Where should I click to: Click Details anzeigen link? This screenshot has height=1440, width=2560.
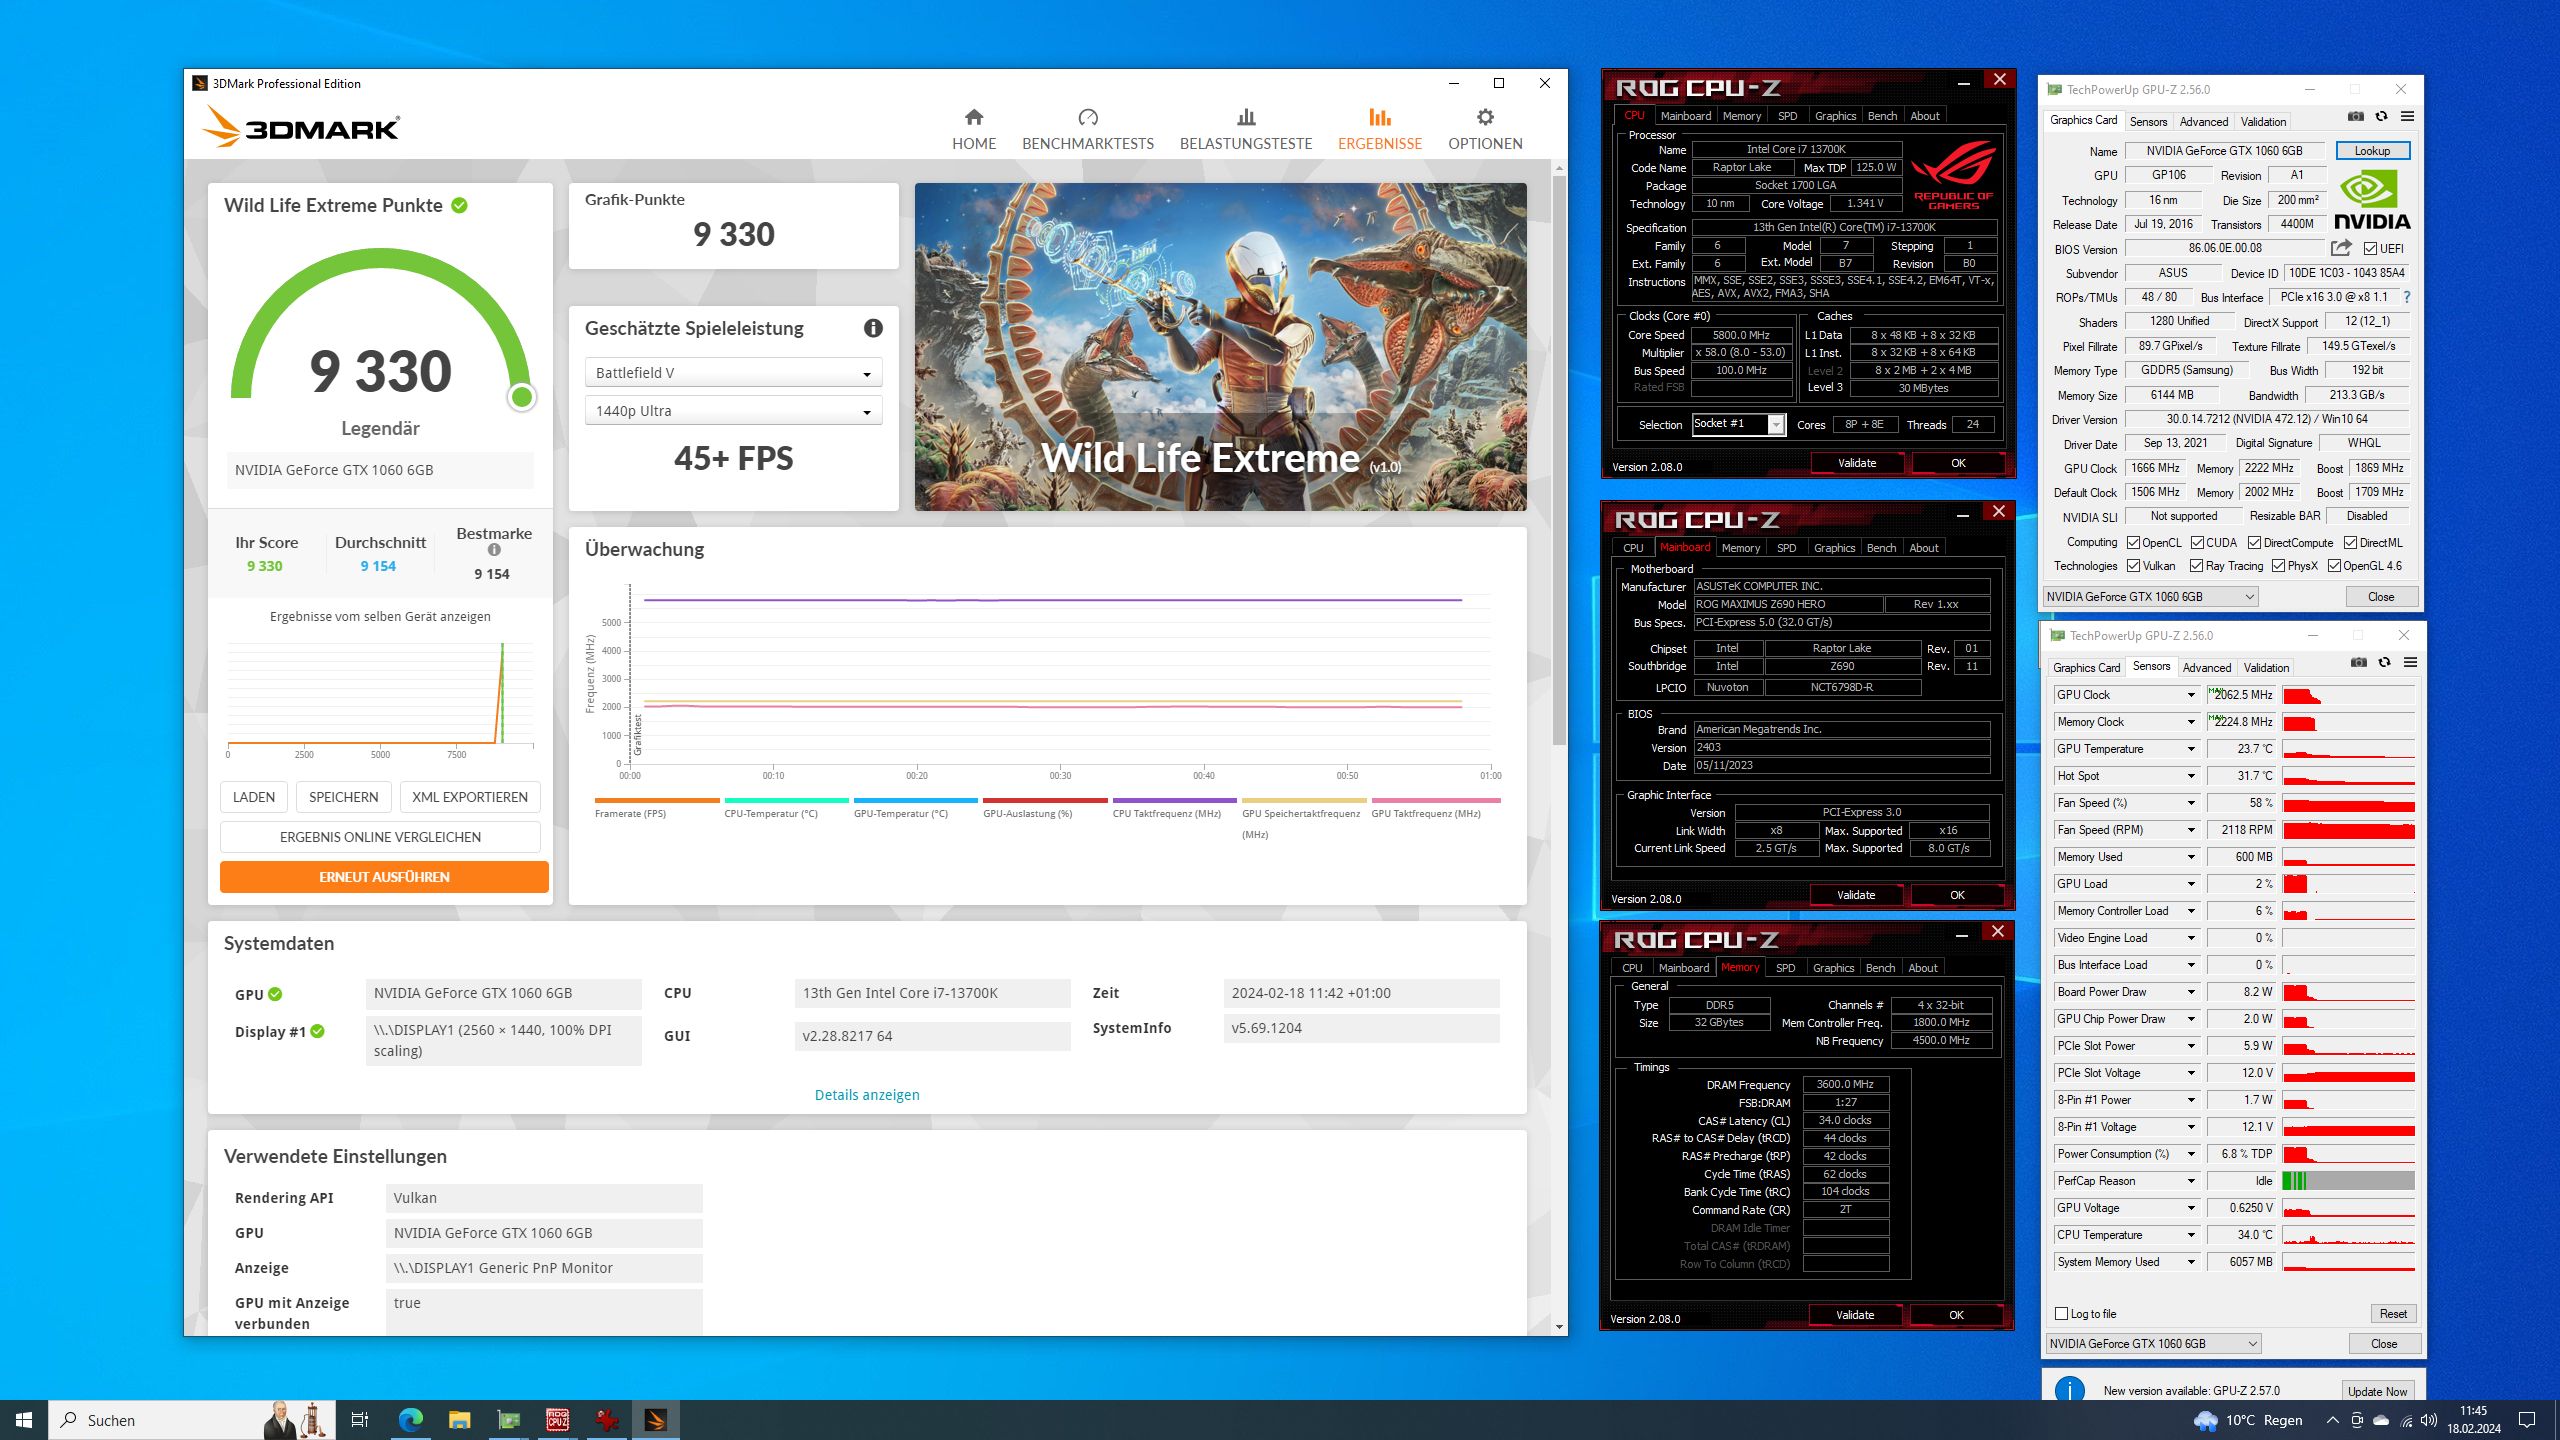point(867,1095)
